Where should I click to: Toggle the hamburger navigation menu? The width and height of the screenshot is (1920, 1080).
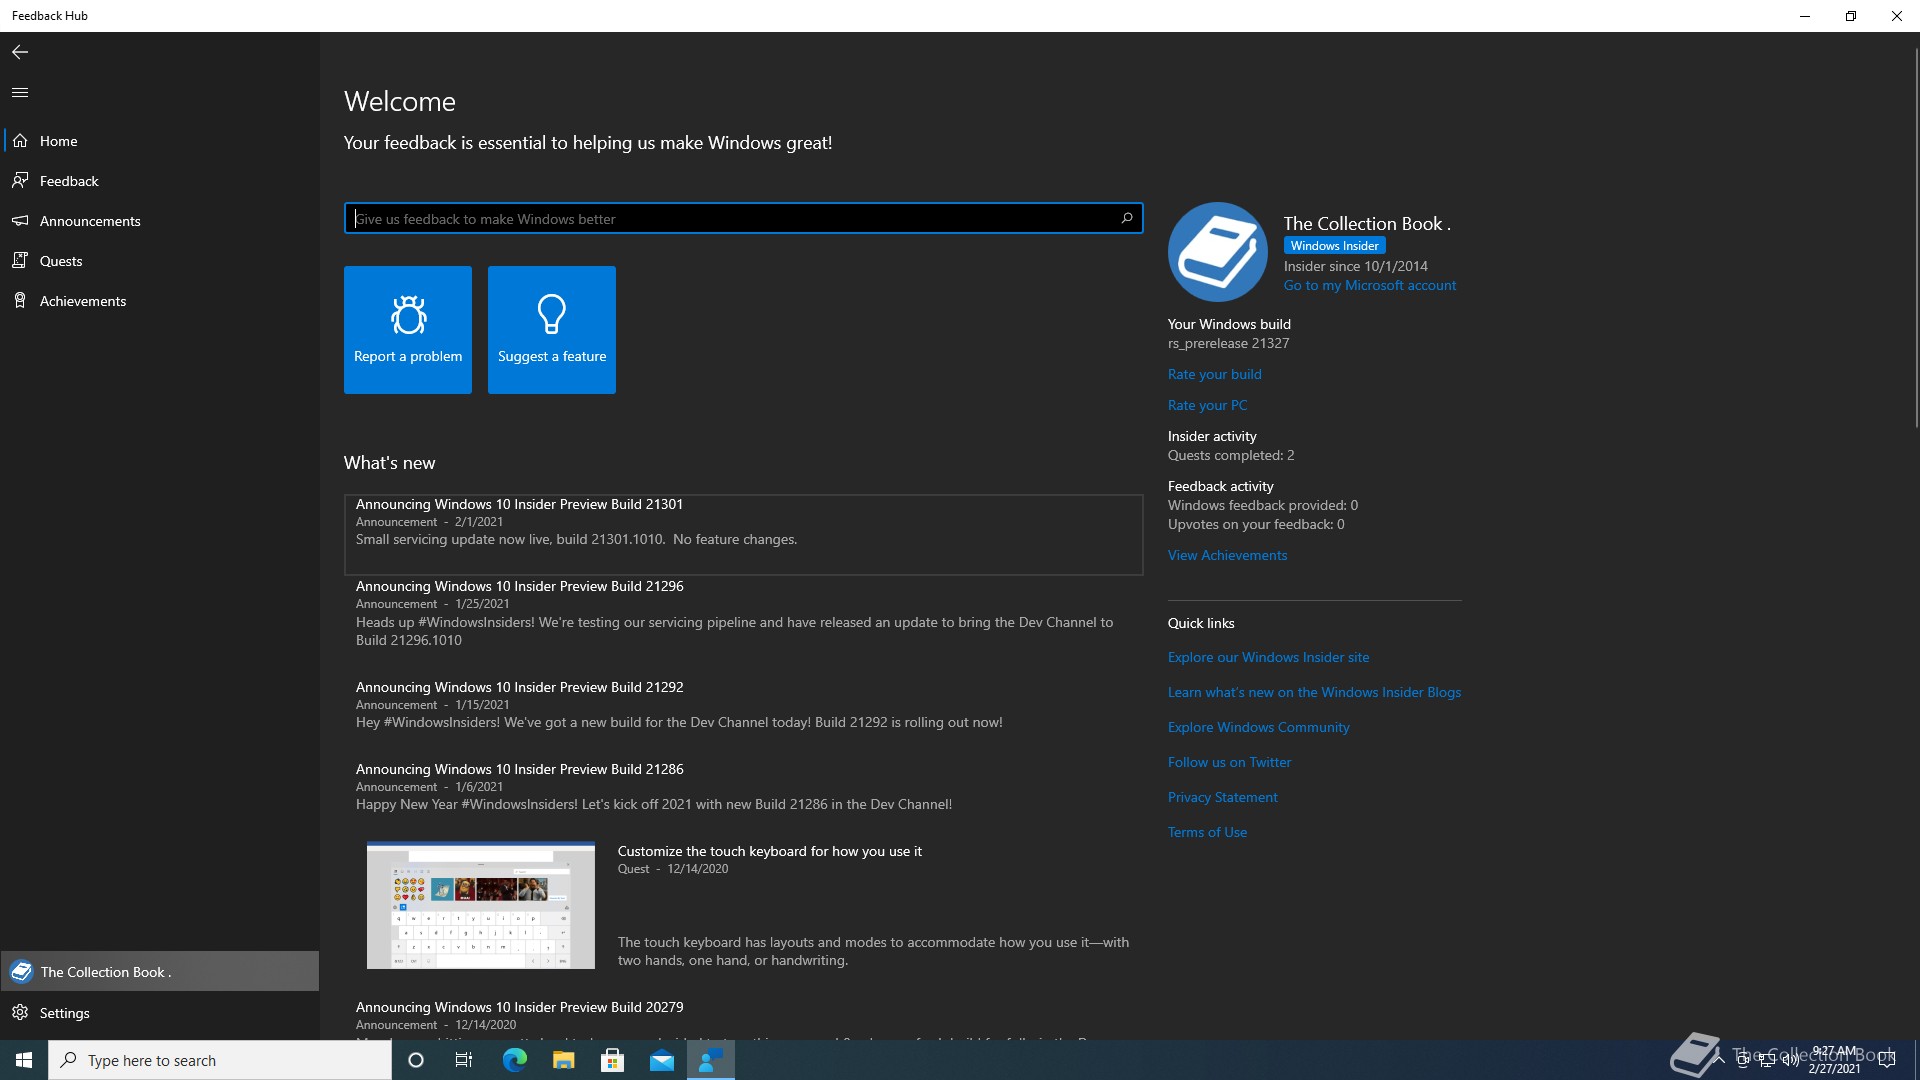click(x=20, y=92)
